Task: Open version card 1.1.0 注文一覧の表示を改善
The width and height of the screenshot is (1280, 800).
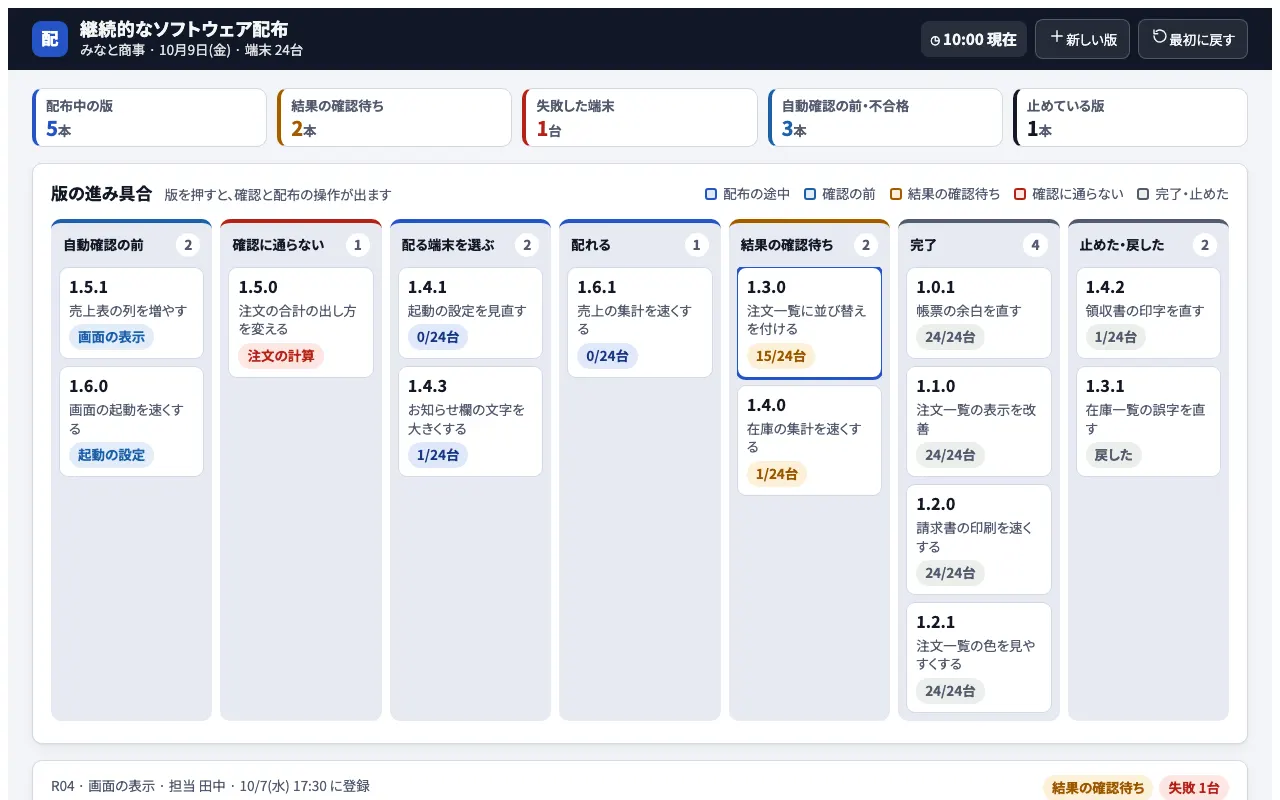Action: click(979, 421)
